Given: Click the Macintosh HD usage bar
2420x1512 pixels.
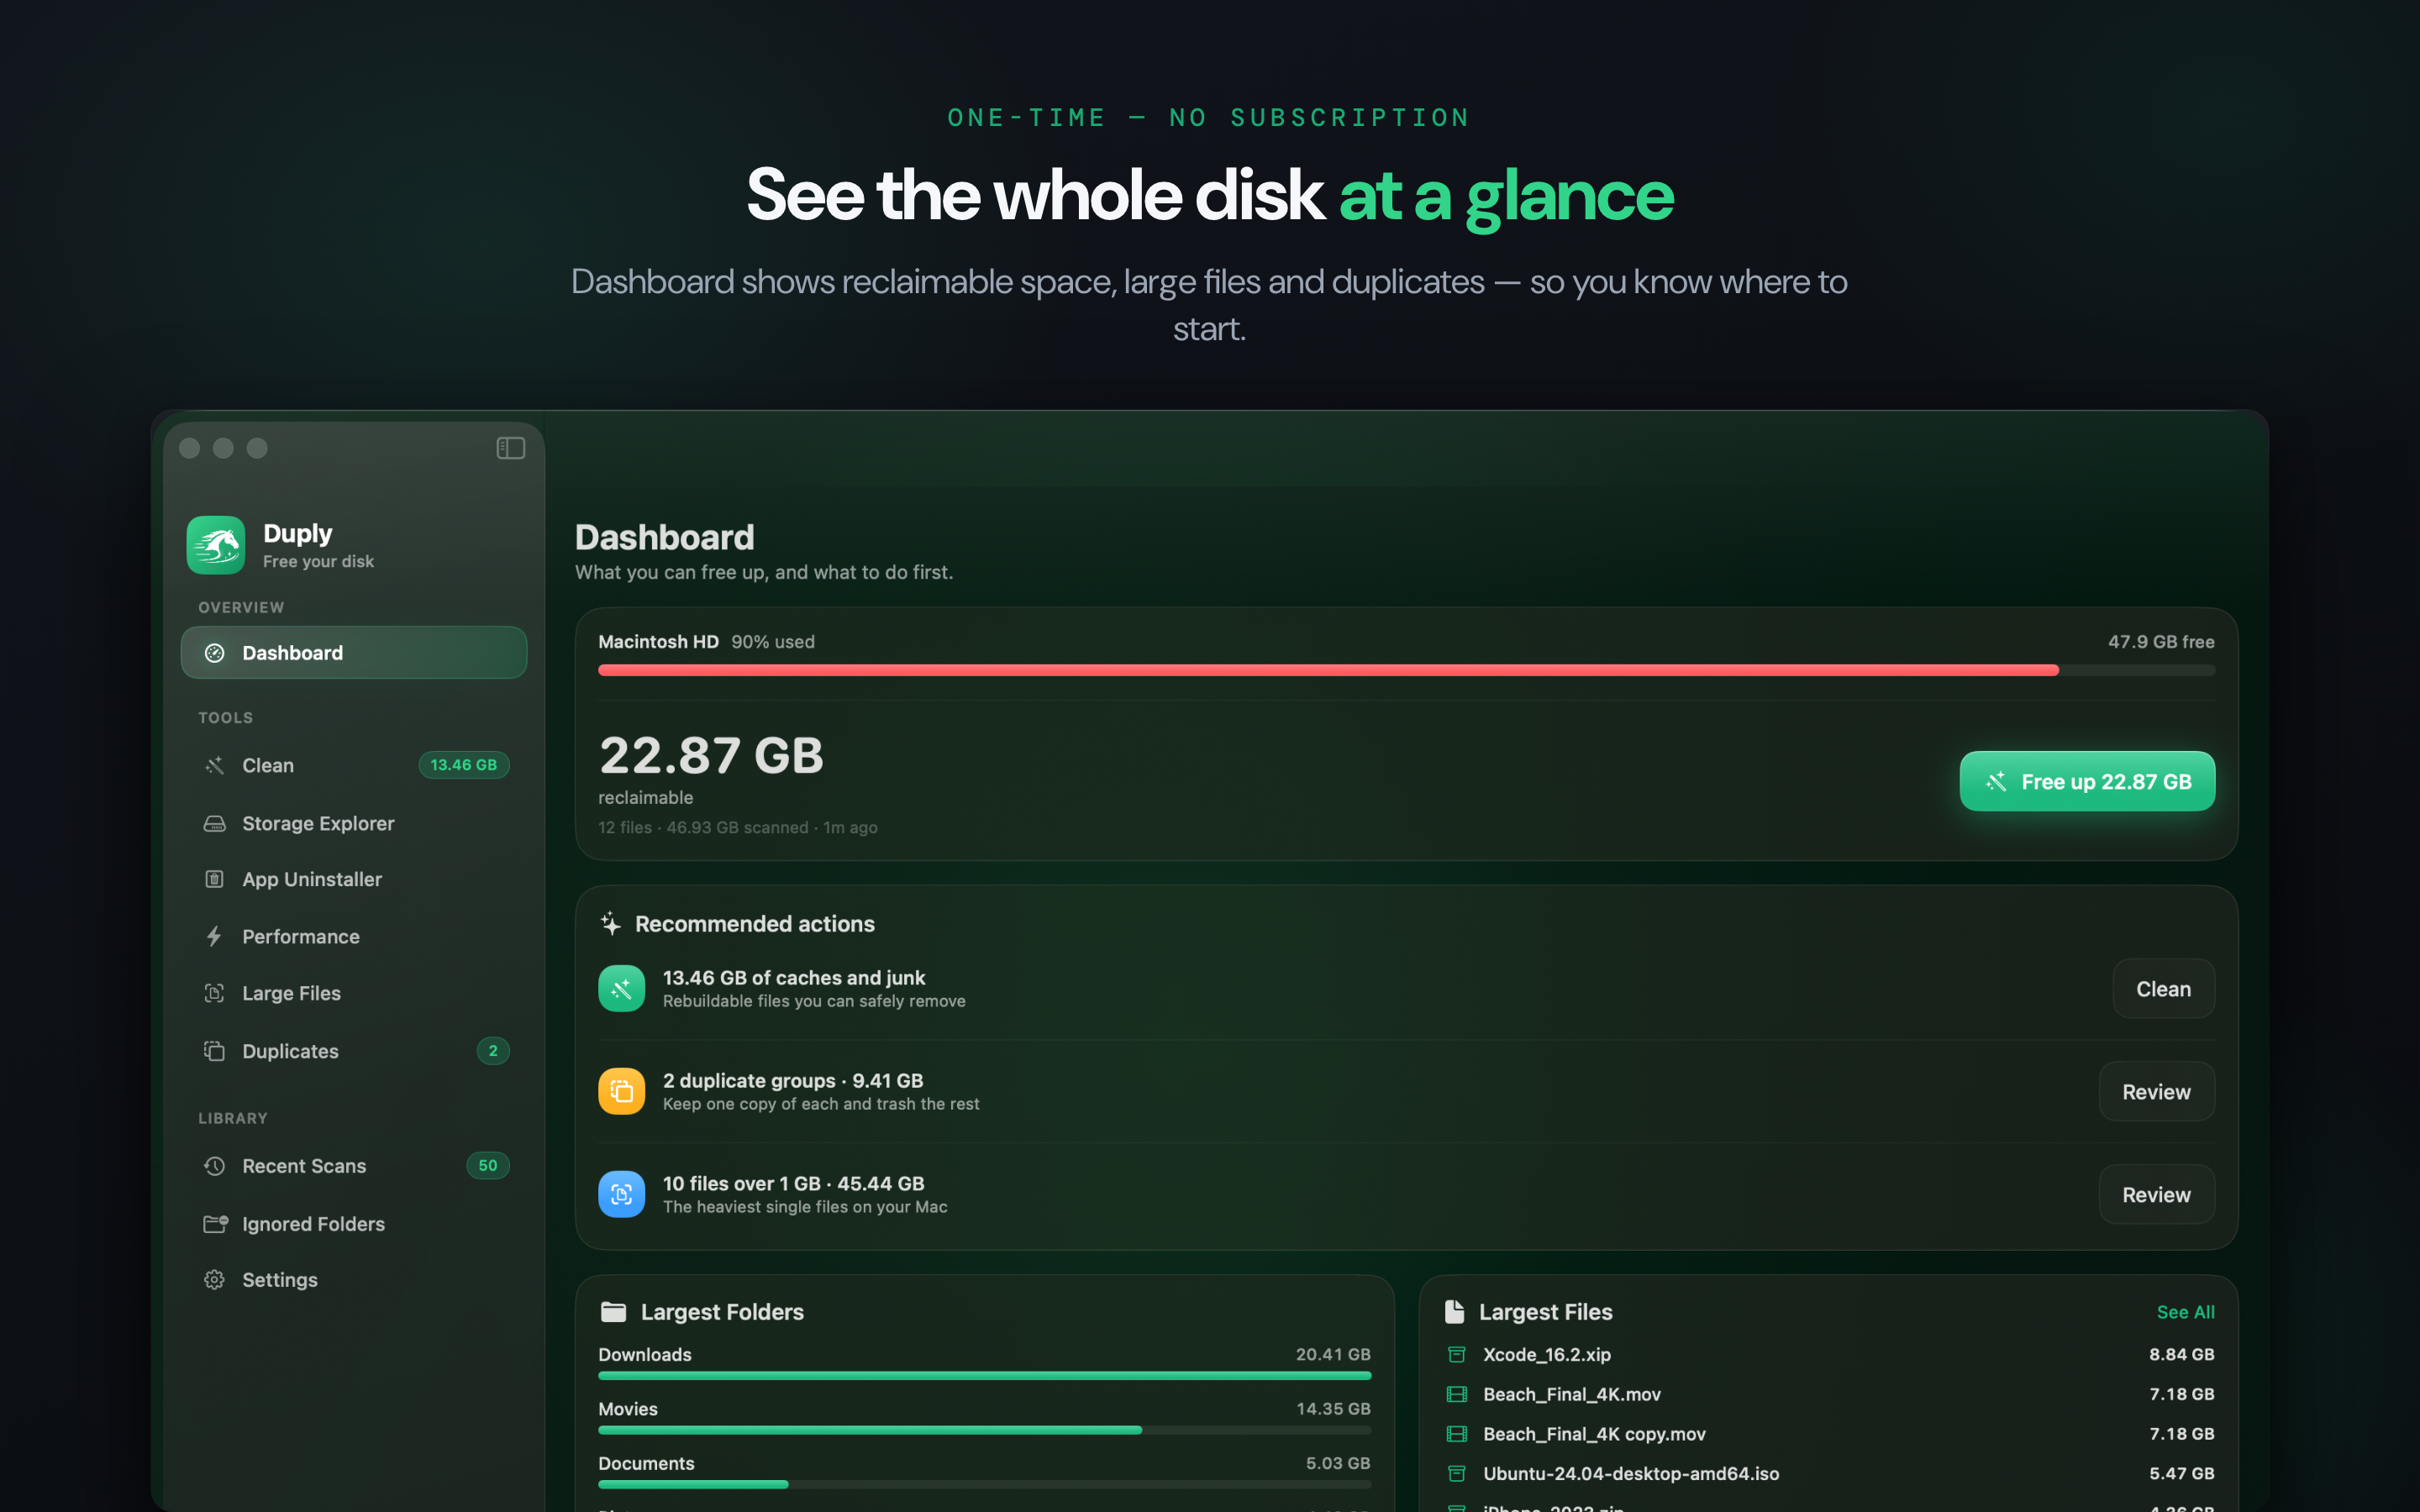Looking at the screenshot, I should click(1406, 670).
